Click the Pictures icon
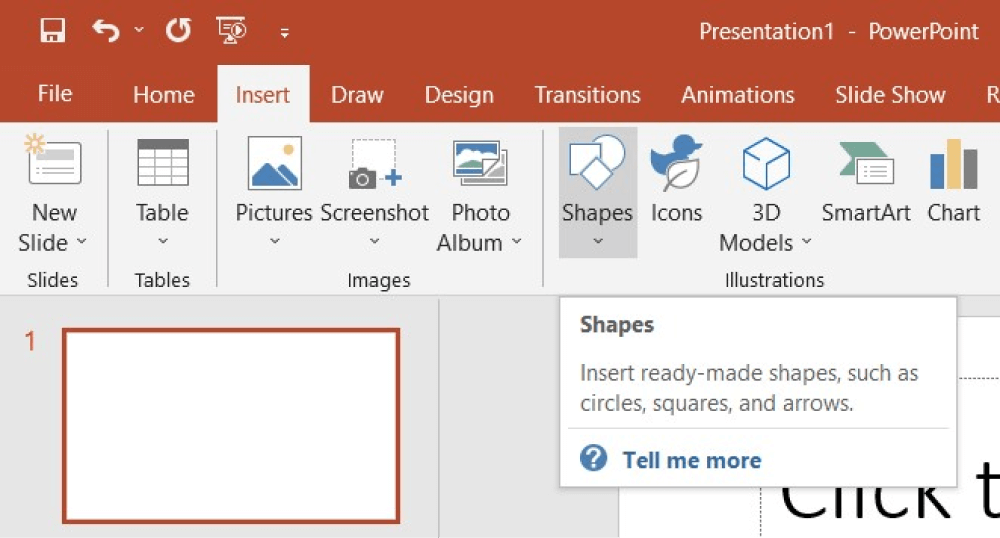1000x538 pixels. point(274,163)
